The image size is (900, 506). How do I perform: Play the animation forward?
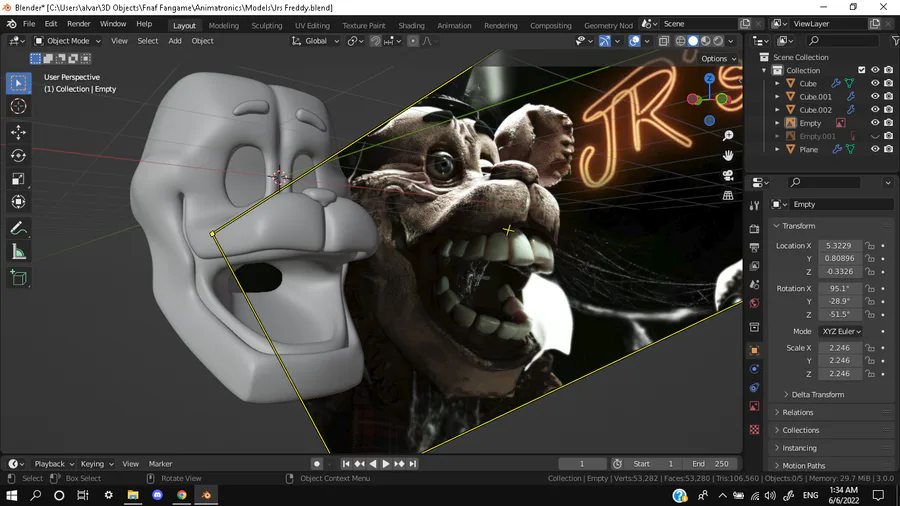pyautogui.click(x=386, y=464)
